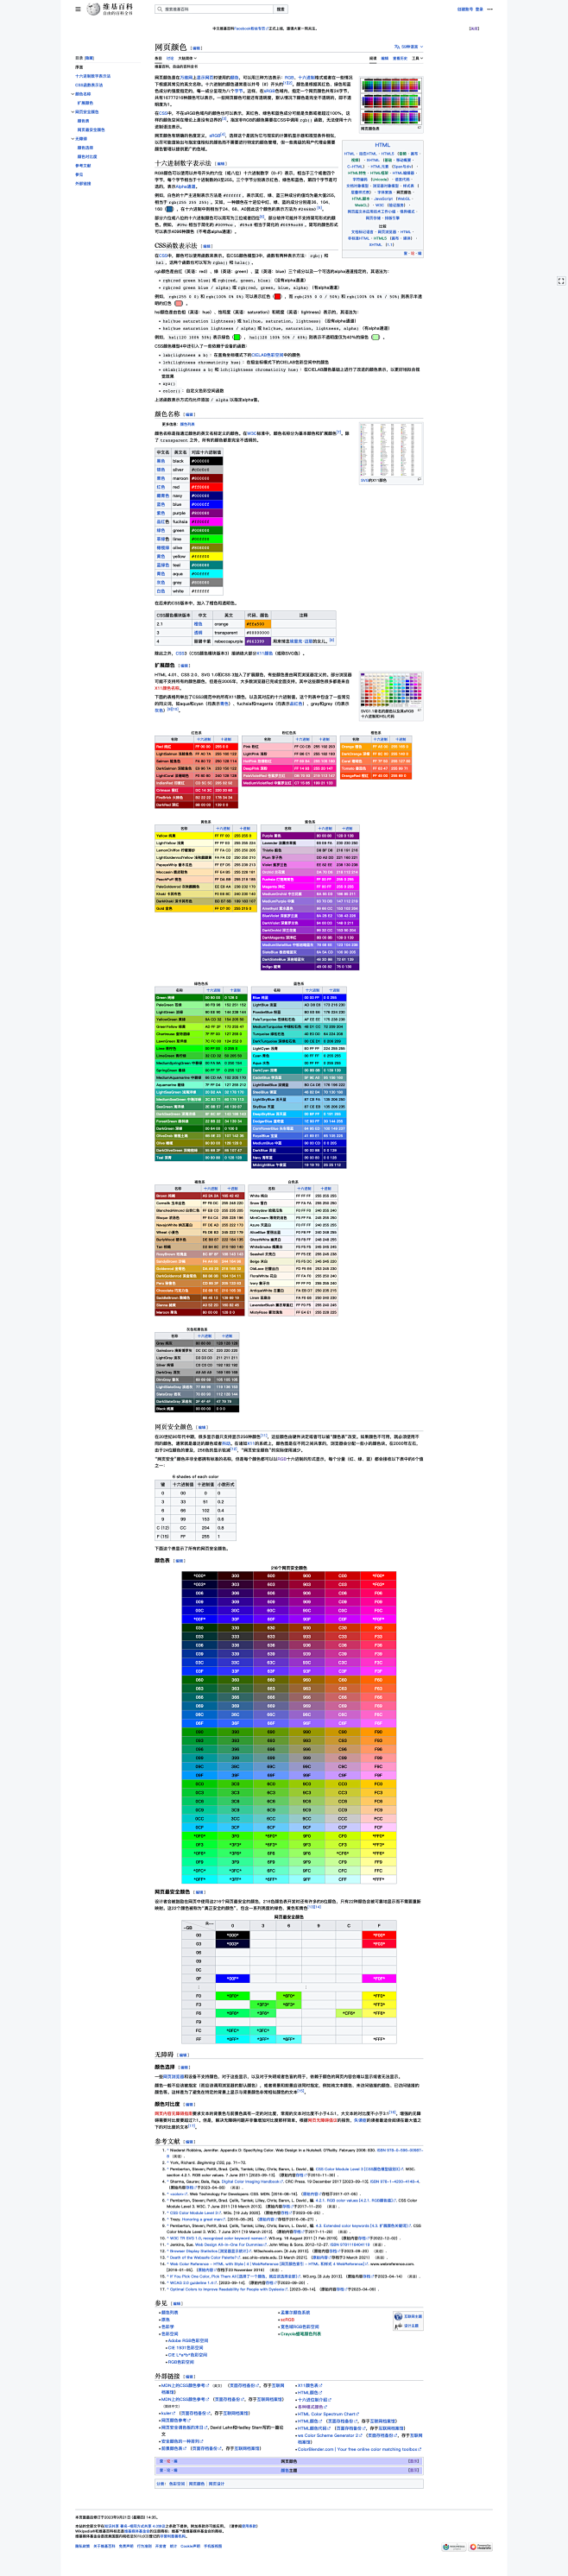568x2576 pixels.
Task: Click the magenta fuchsia #FF00FF color cell
Action: point(206,521)
